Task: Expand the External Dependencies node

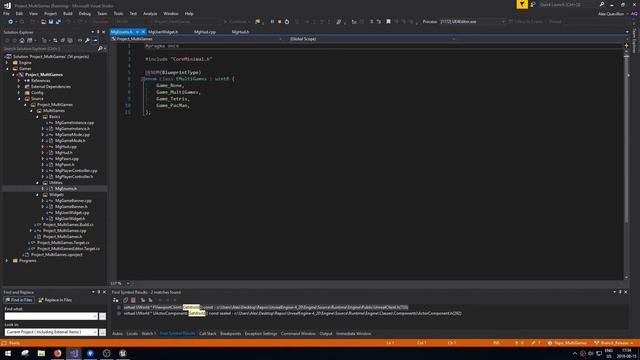Action: point(19,87)
